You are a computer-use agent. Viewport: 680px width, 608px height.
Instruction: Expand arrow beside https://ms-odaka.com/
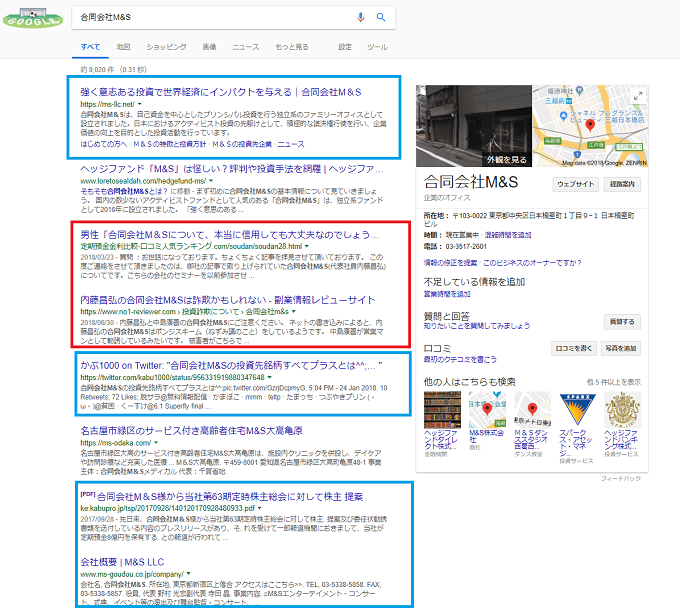coord(156,443)
